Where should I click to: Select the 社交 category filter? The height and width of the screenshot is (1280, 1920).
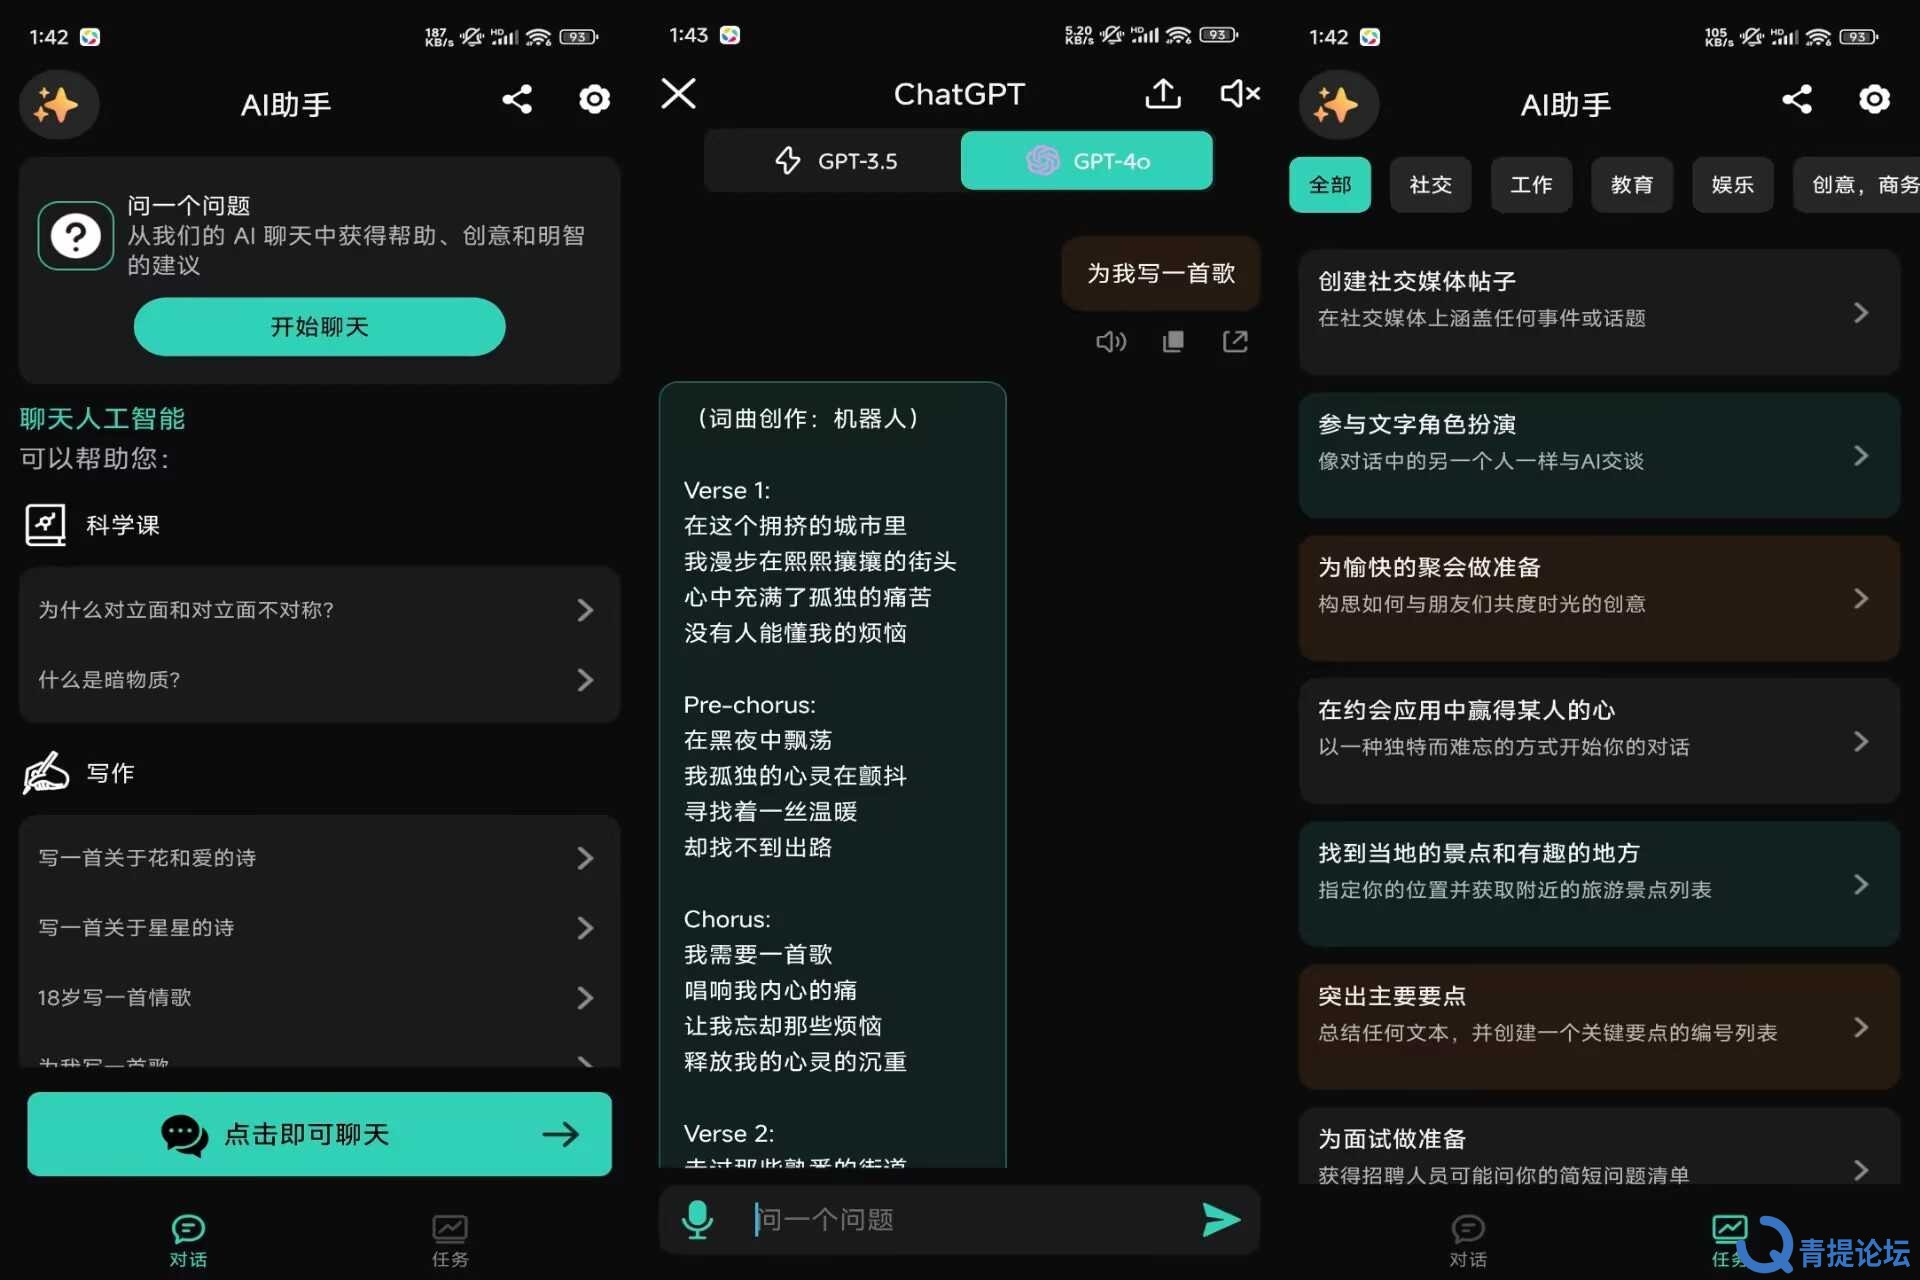pos(1431,185)
